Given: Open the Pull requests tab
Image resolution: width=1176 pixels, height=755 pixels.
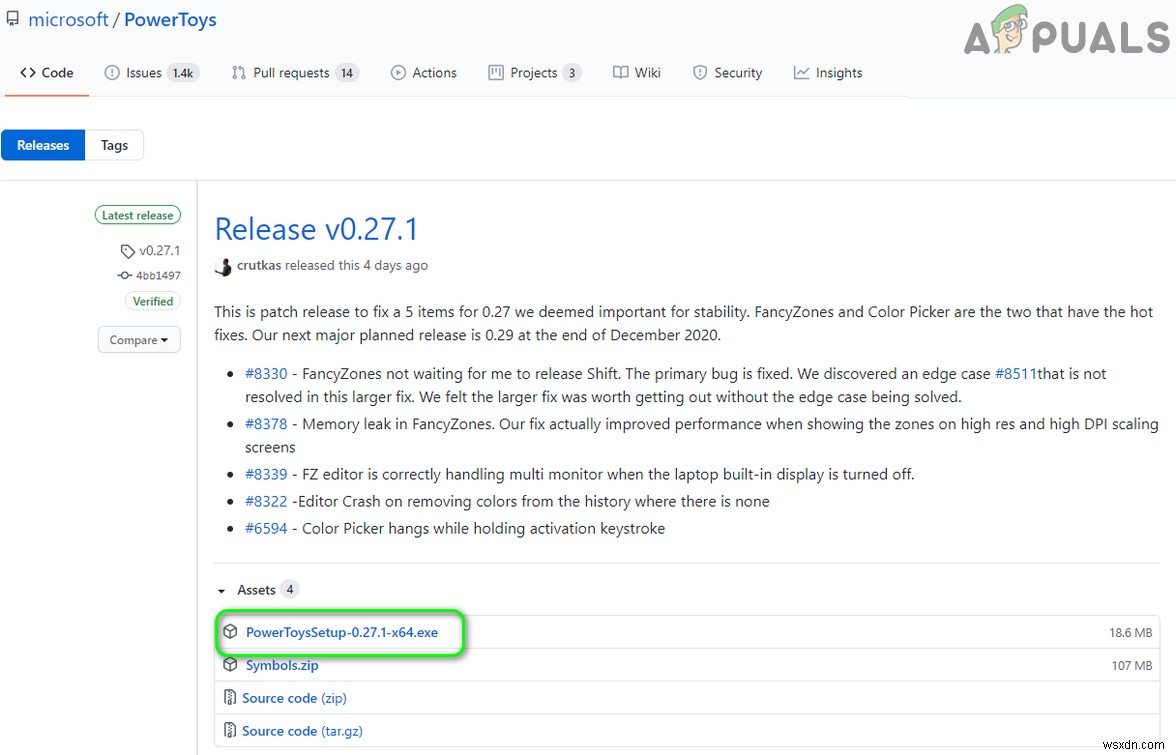Looking at the screenshot, I should click(294, 73).
